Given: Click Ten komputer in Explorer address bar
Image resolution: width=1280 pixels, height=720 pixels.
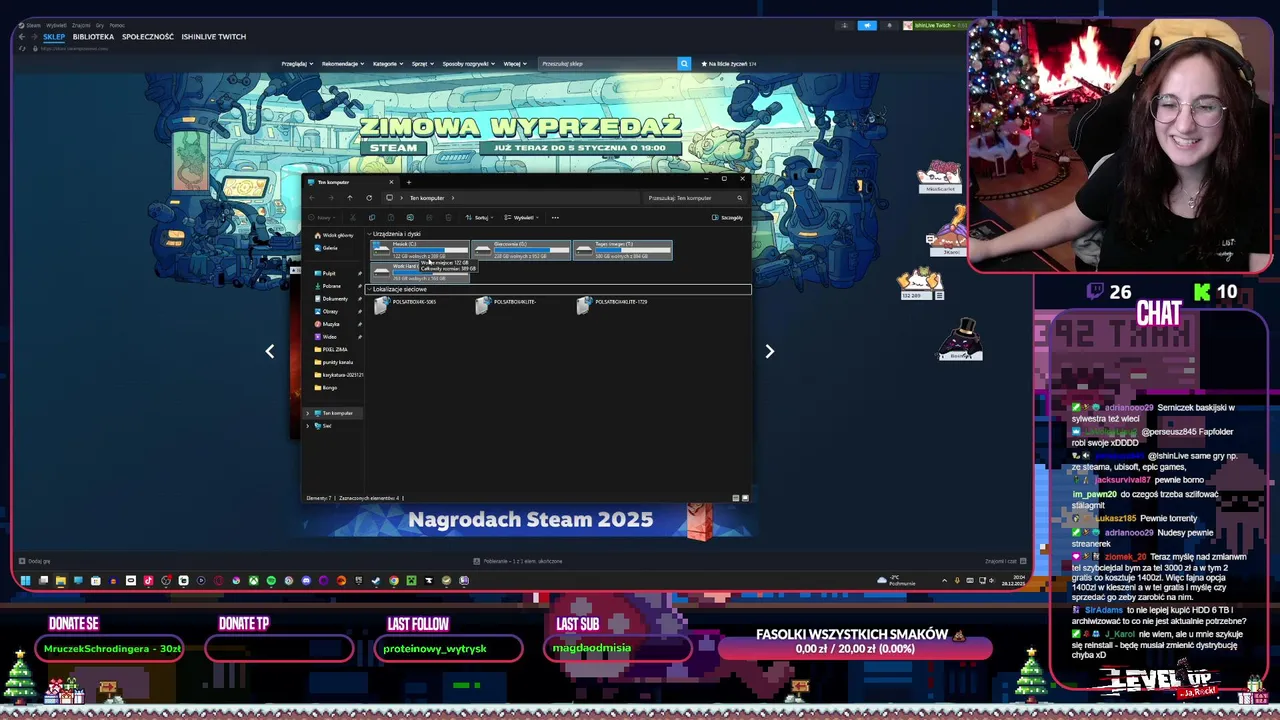Looking at the screenshot, I should (x=427, y=198).
